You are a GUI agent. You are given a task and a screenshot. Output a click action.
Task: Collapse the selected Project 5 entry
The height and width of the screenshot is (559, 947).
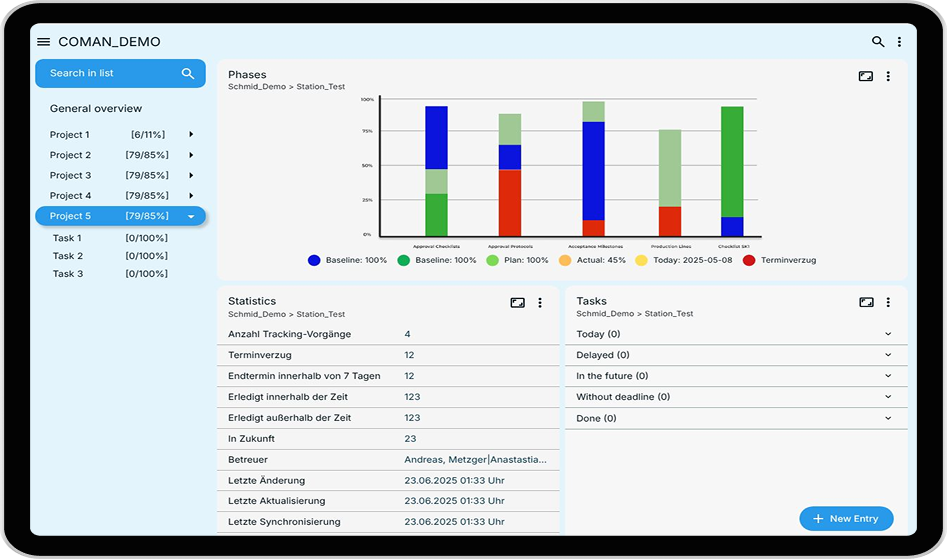pos(191,216)
